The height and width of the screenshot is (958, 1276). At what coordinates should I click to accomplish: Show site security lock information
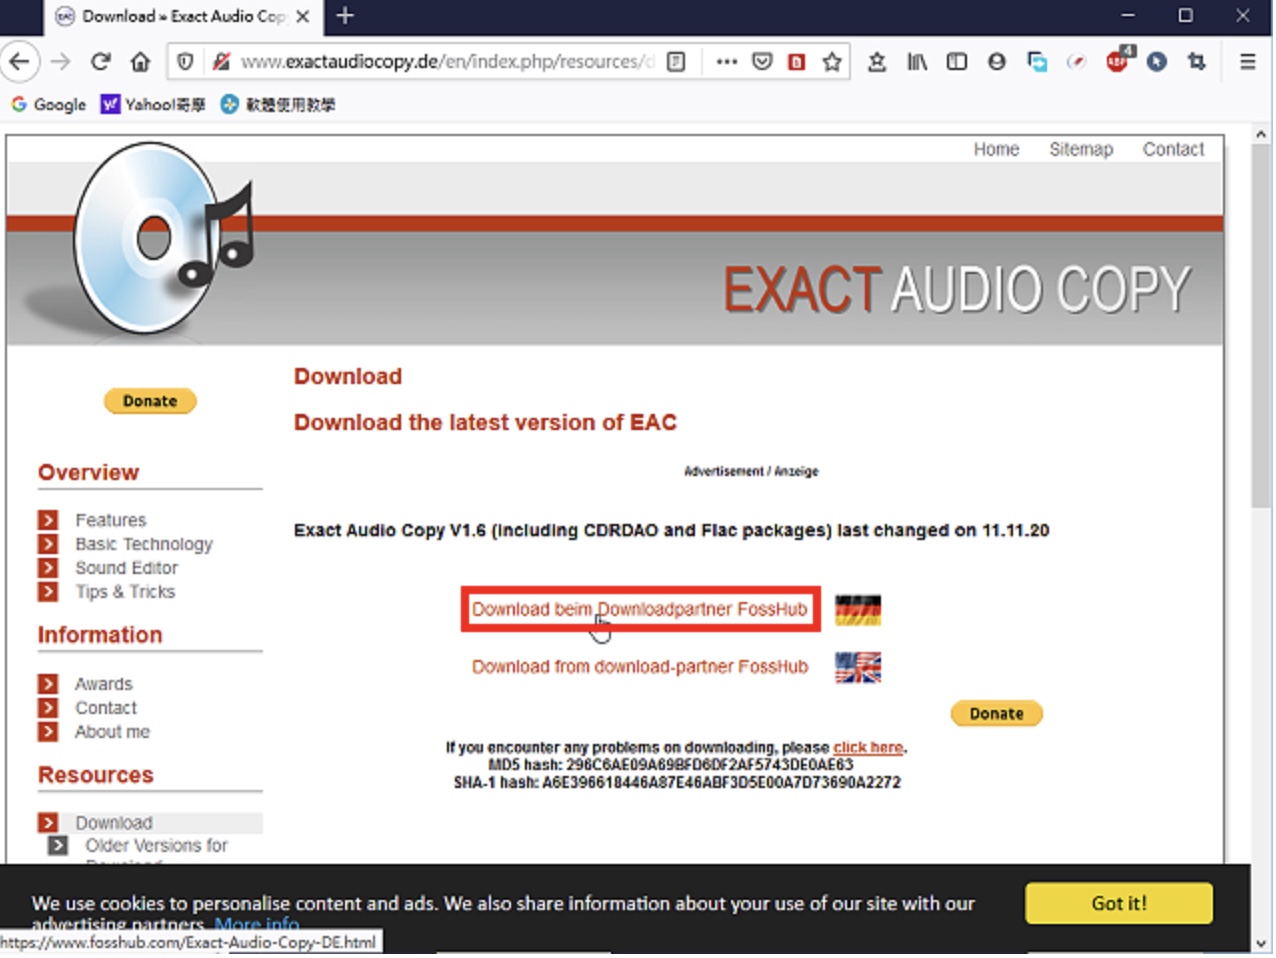pyautogui.click(x=221, y=62)
